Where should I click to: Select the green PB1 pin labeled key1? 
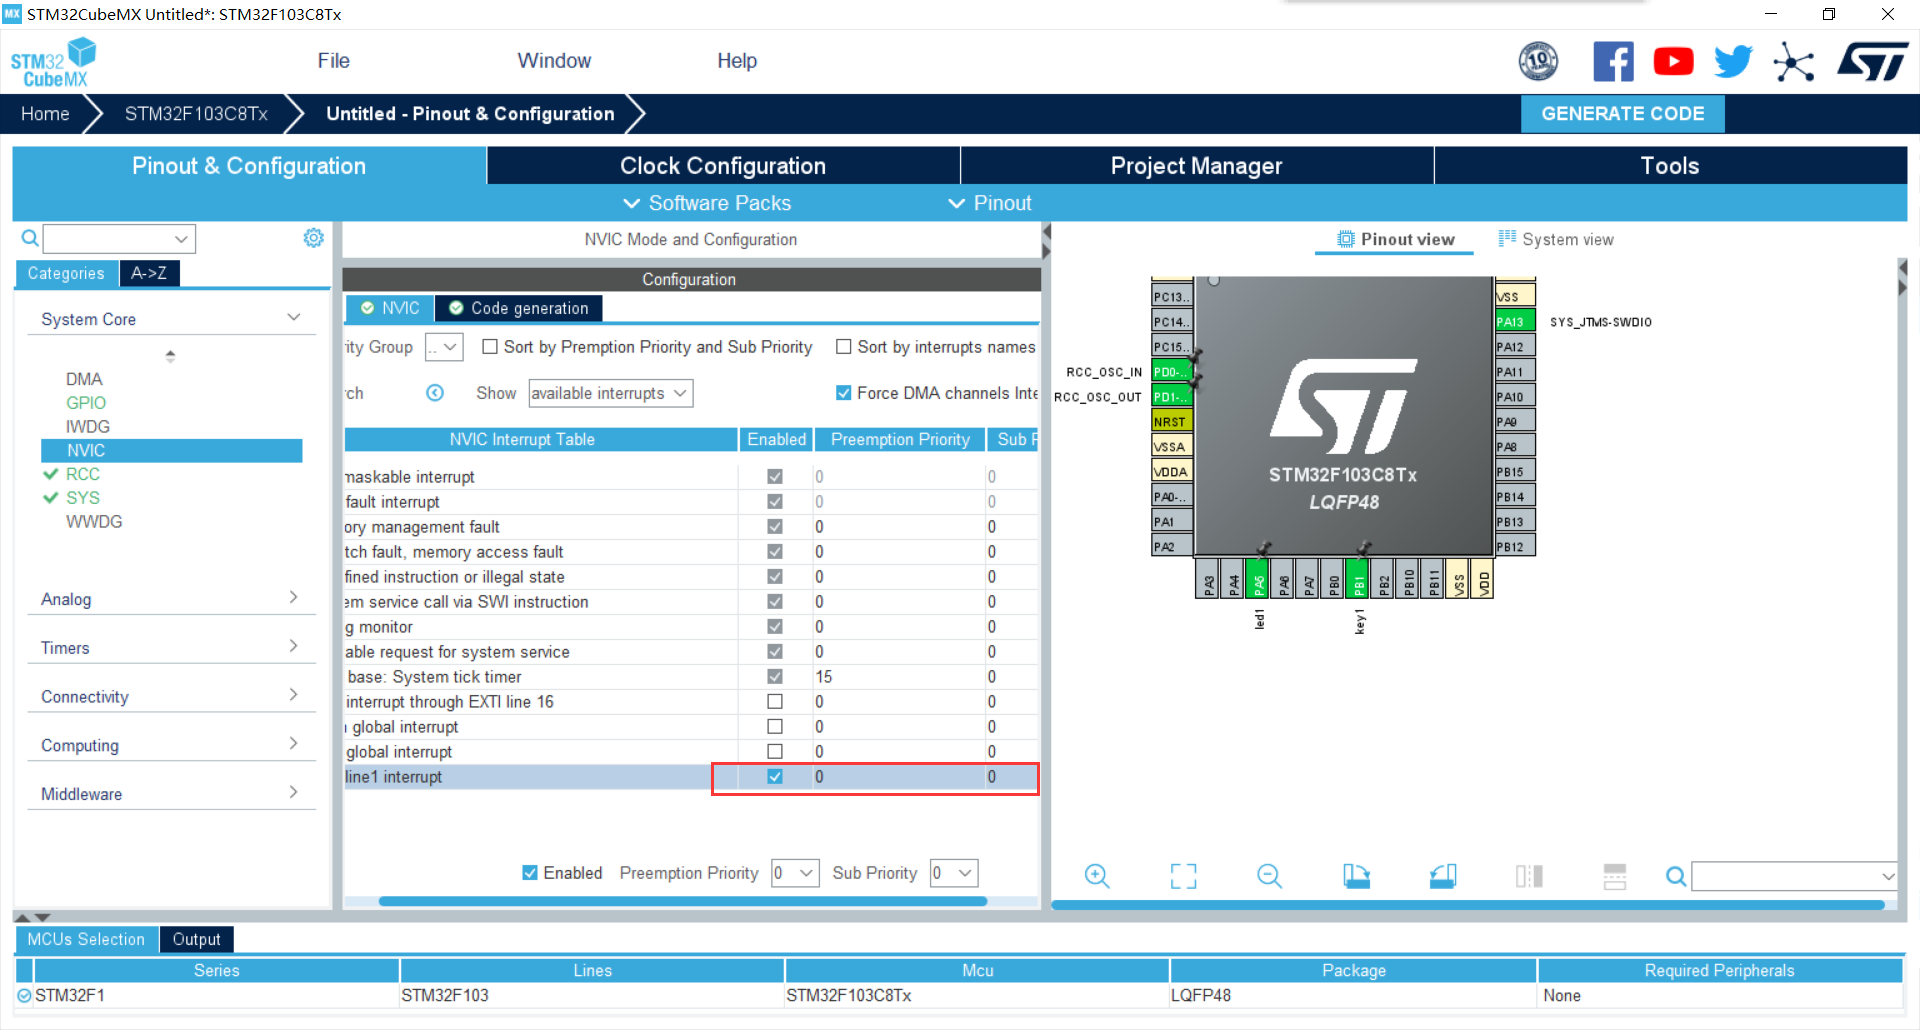pyautogui.click(x=1358, y=579)
